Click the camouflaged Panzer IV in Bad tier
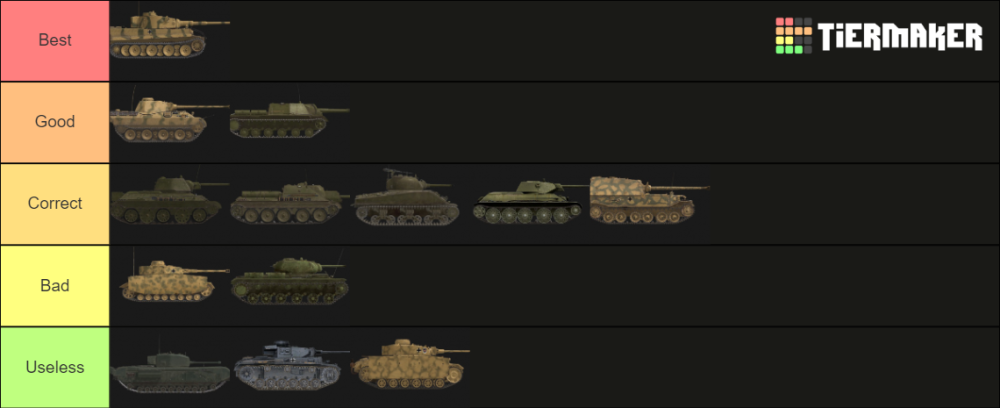This screenshot has width=1000, height=408. pyautogui.click(x=173, y=279)
